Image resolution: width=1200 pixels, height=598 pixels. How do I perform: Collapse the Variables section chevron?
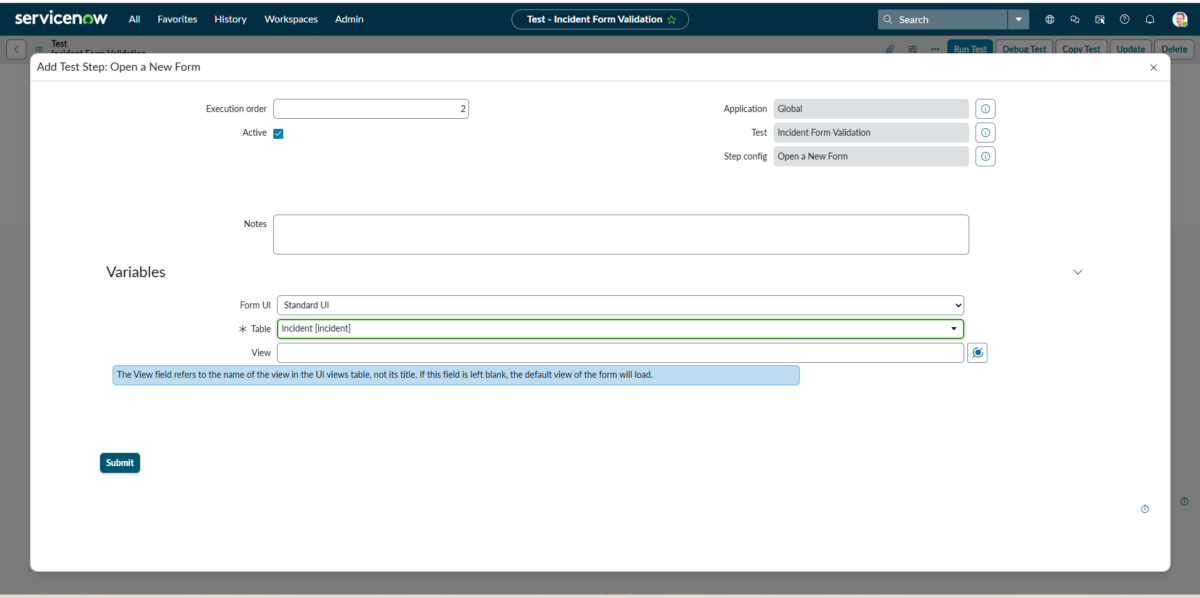tap(1077, 272)
